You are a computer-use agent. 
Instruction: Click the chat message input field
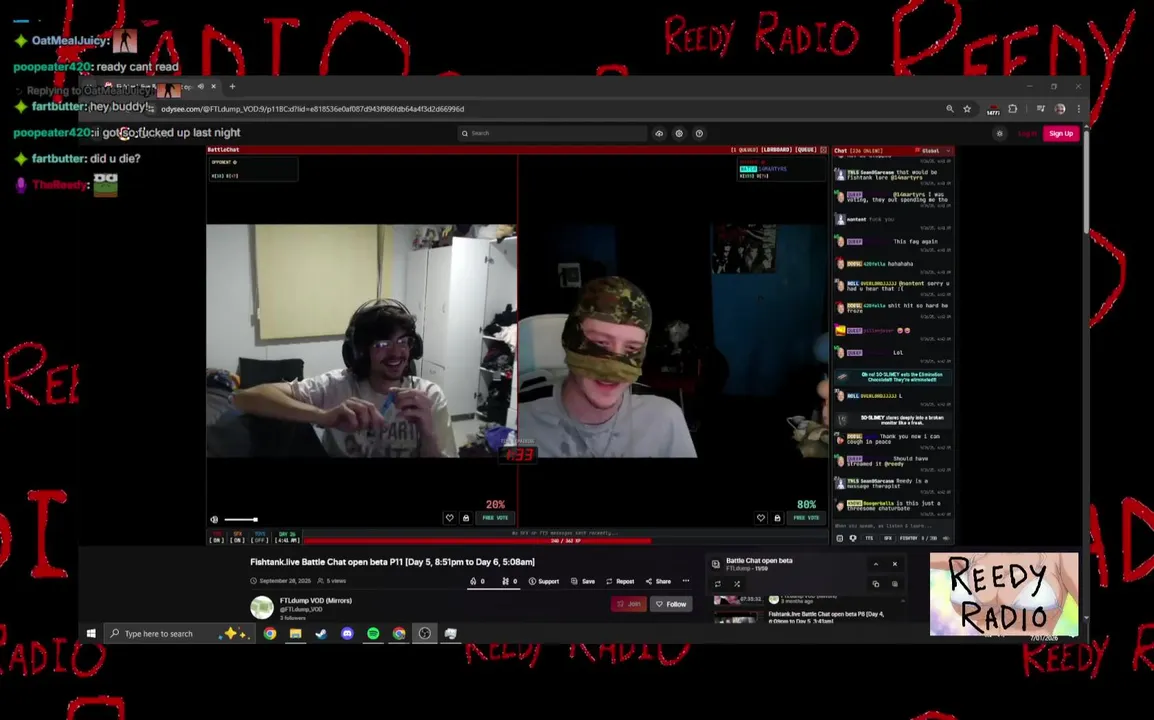[893, 526]
